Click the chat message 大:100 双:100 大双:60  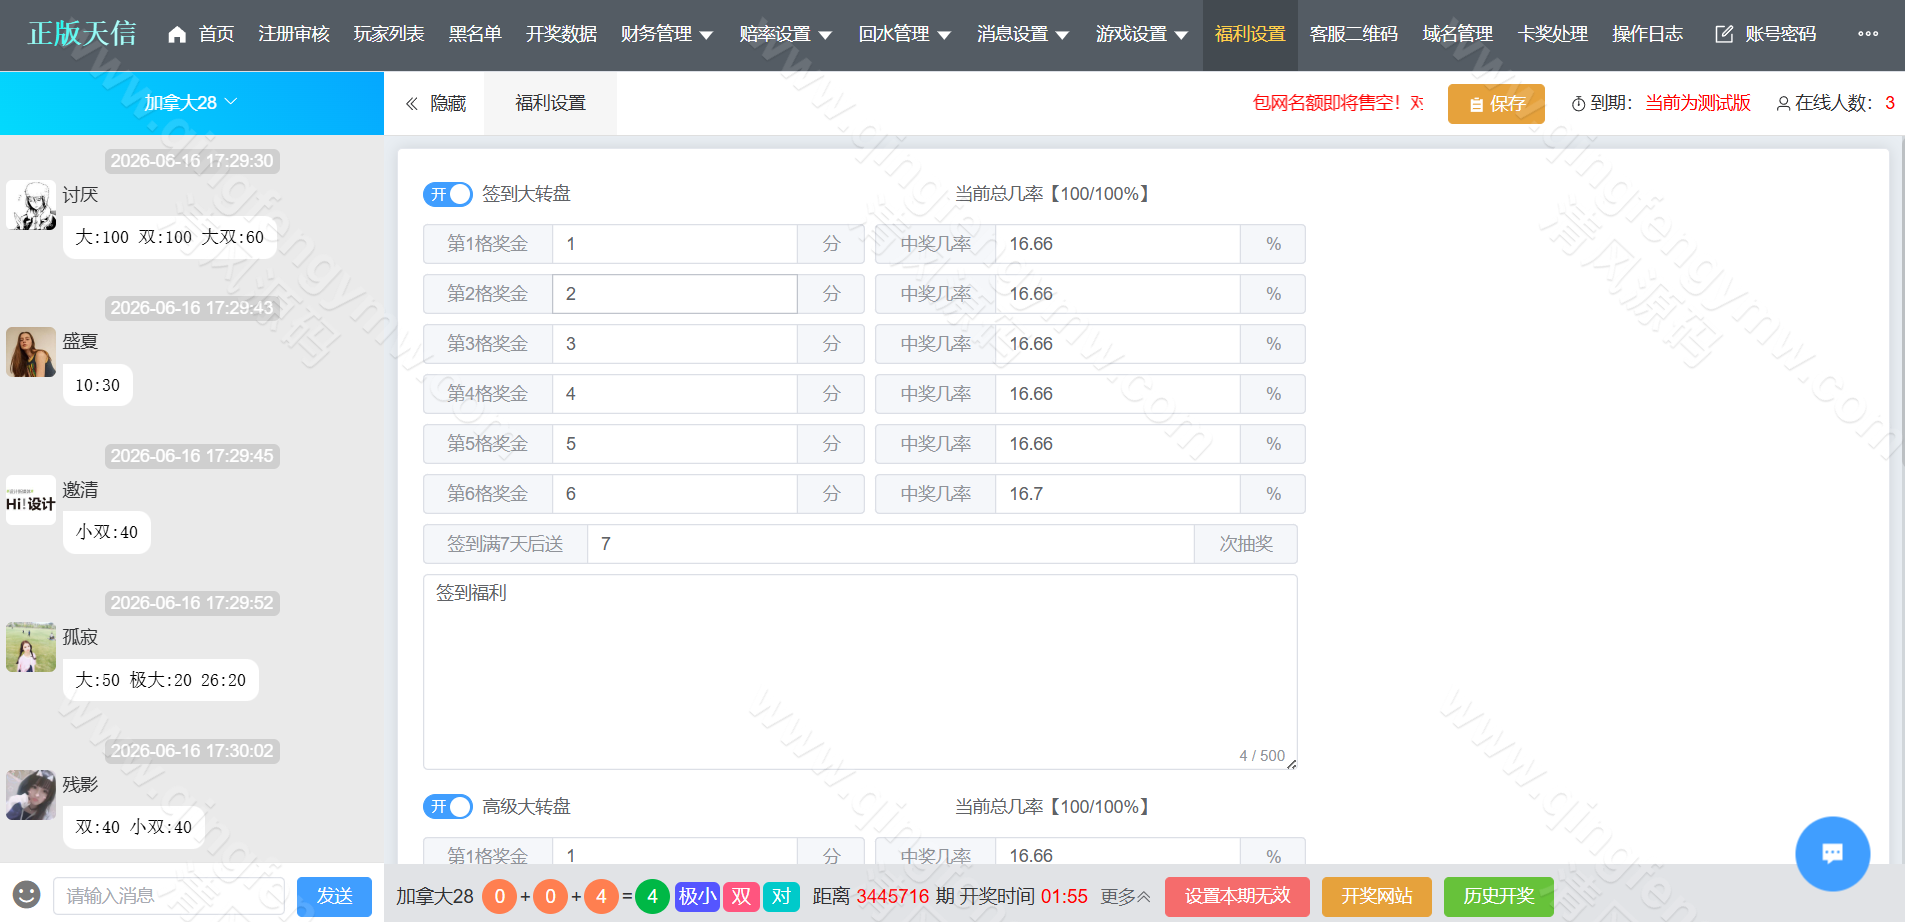[x=170, y=237]
